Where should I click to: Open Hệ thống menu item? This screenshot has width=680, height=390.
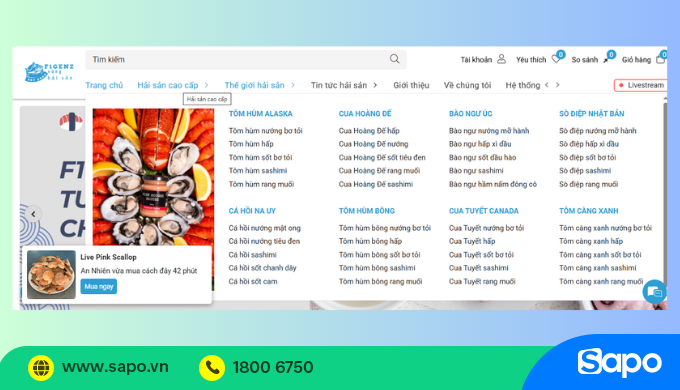click(523, 85)
